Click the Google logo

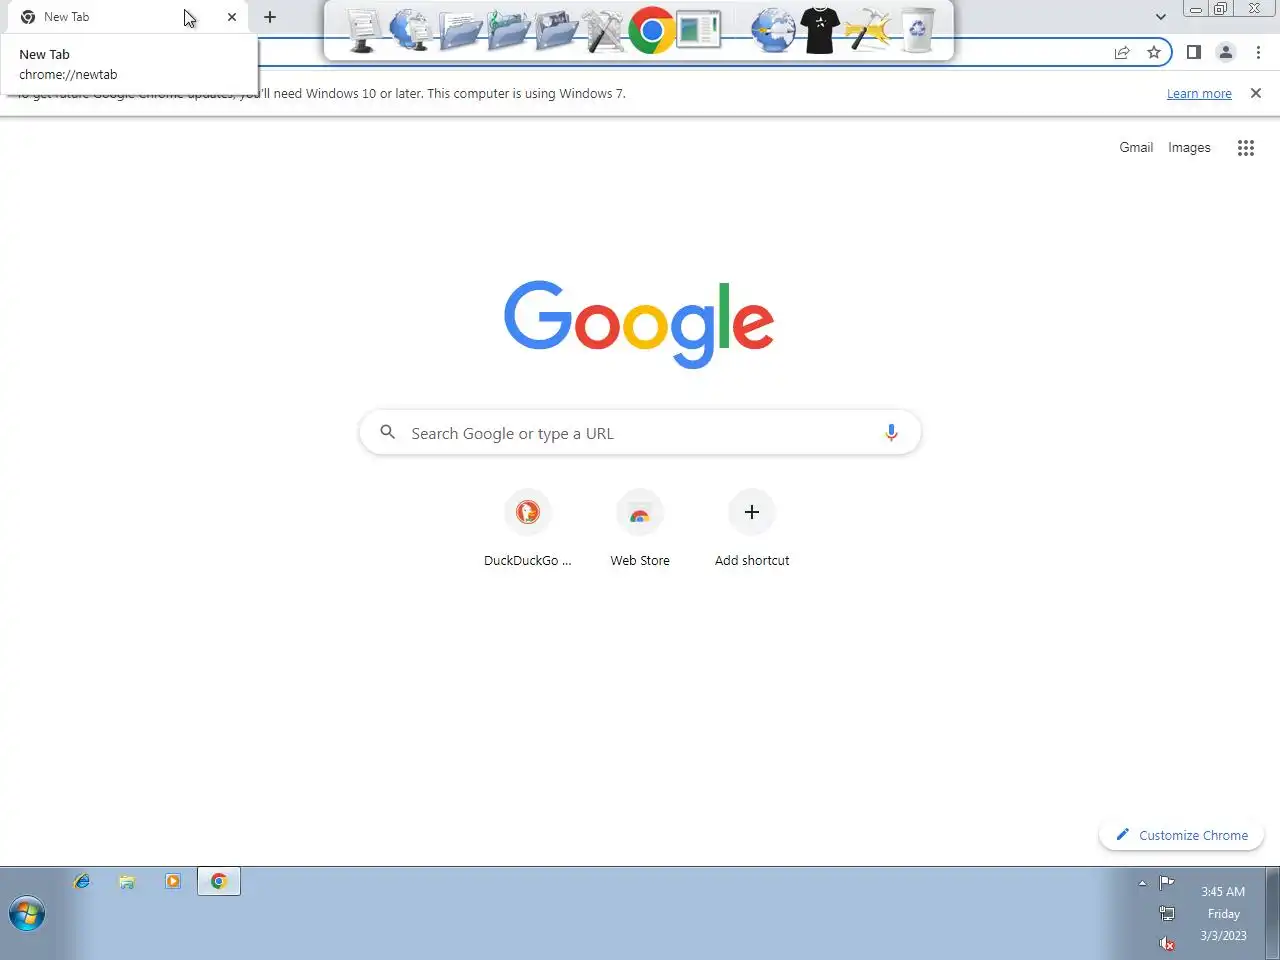639,324
